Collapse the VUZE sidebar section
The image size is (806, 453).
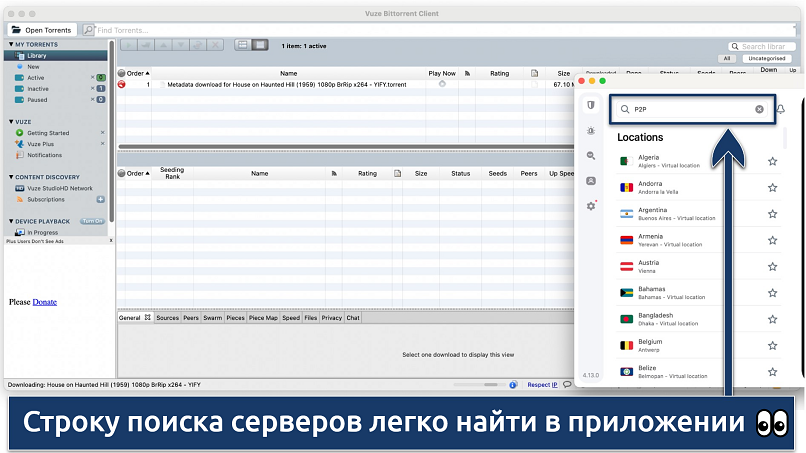click(x=11, y=121)
